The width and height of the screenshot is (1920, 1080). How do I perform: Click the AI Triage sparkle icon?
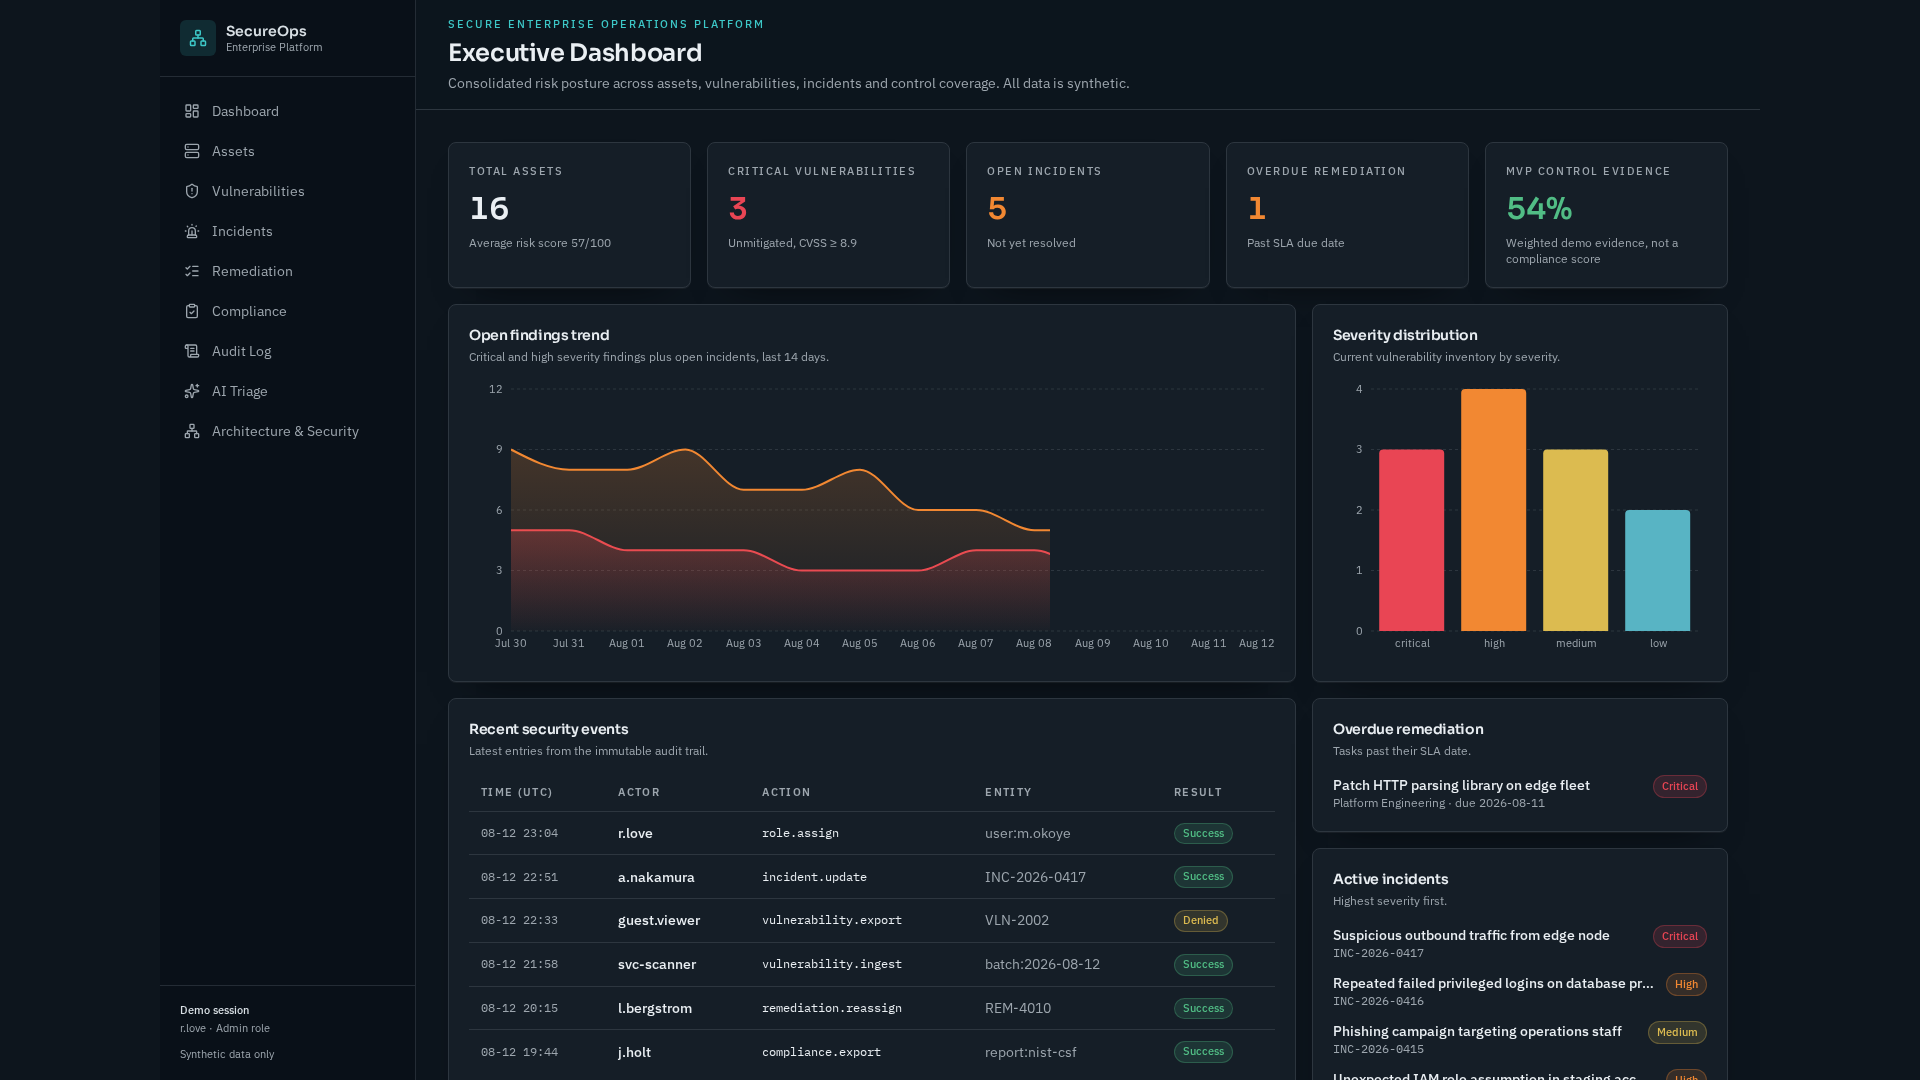click(192, 391)
